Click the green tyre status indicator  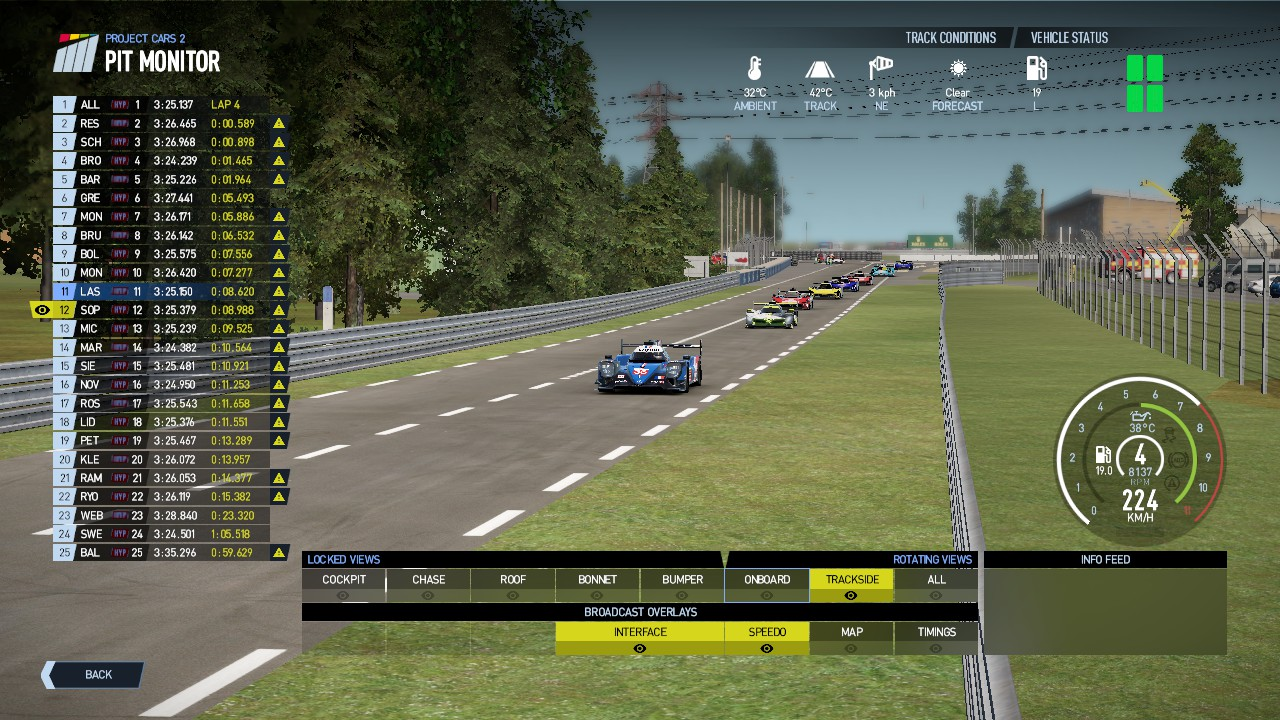pos(1145,83)
